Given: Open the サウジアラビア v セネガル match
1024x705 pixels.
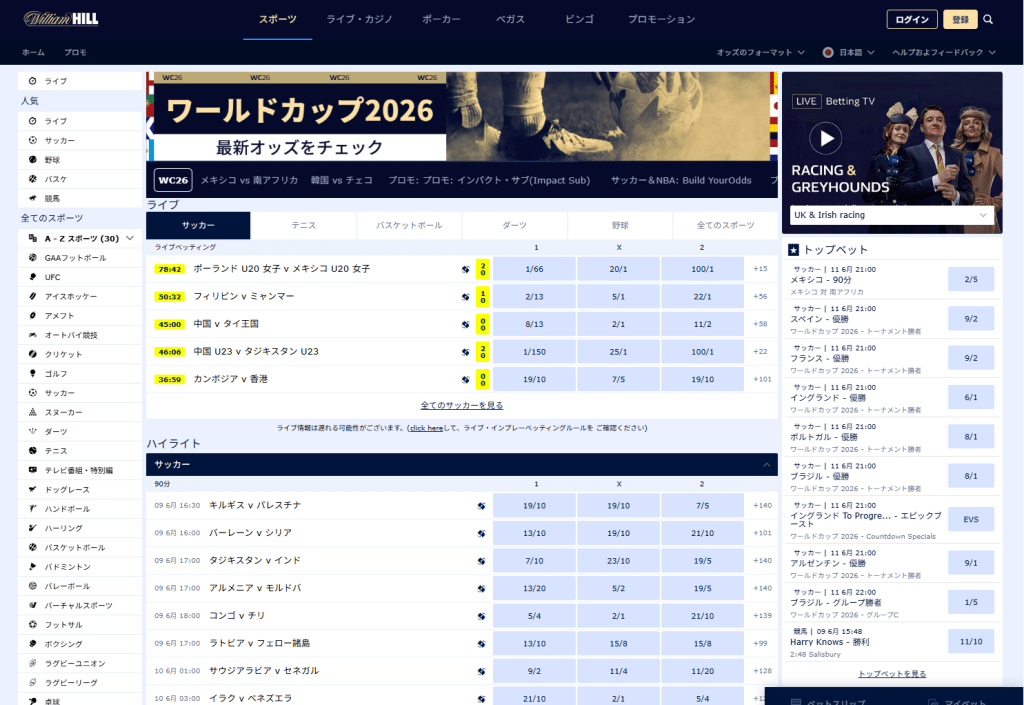Looking at the screenshot, I should click(x=264, y=671).
